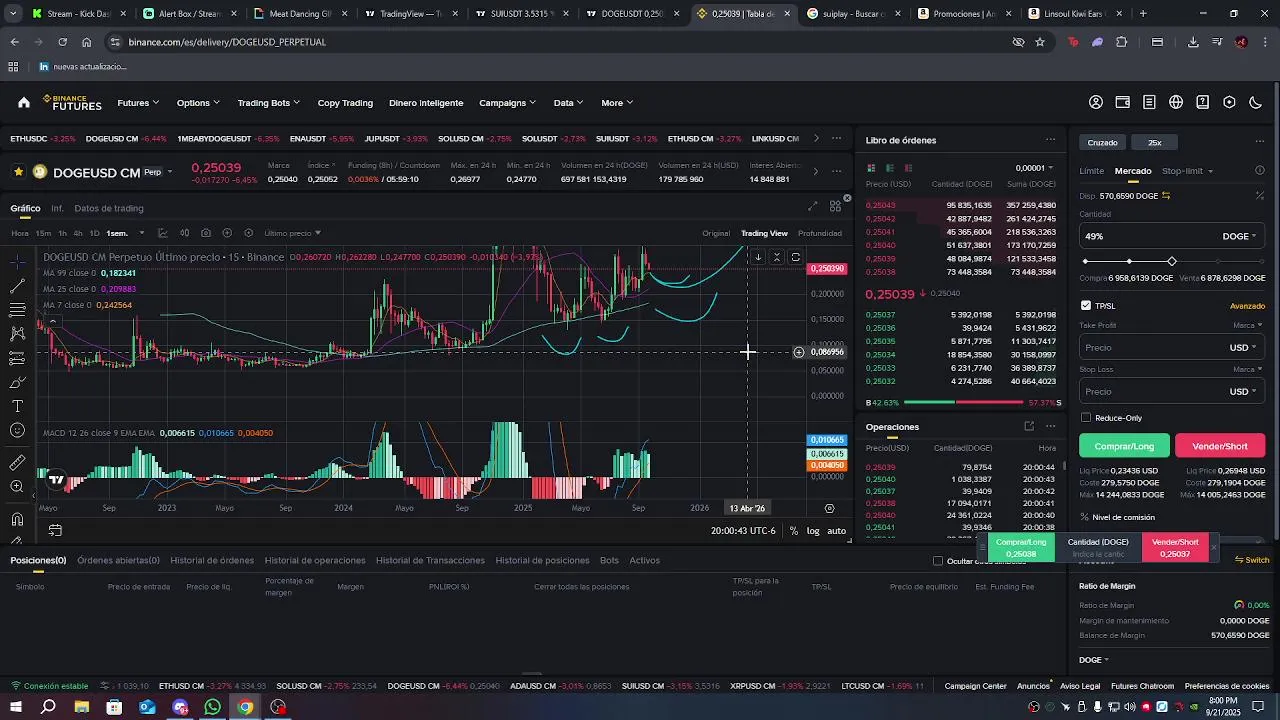Screen dimensions: 1280x720
Task: Open the Órdenes abiertas(0) tab
Action: [x=118, y=560]
